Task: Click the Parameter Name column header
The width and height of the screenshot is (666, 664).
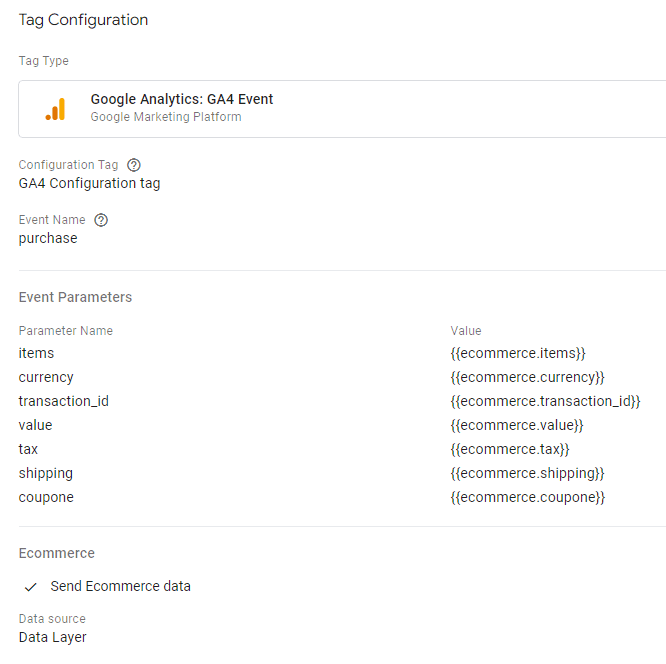Action: 66,331
